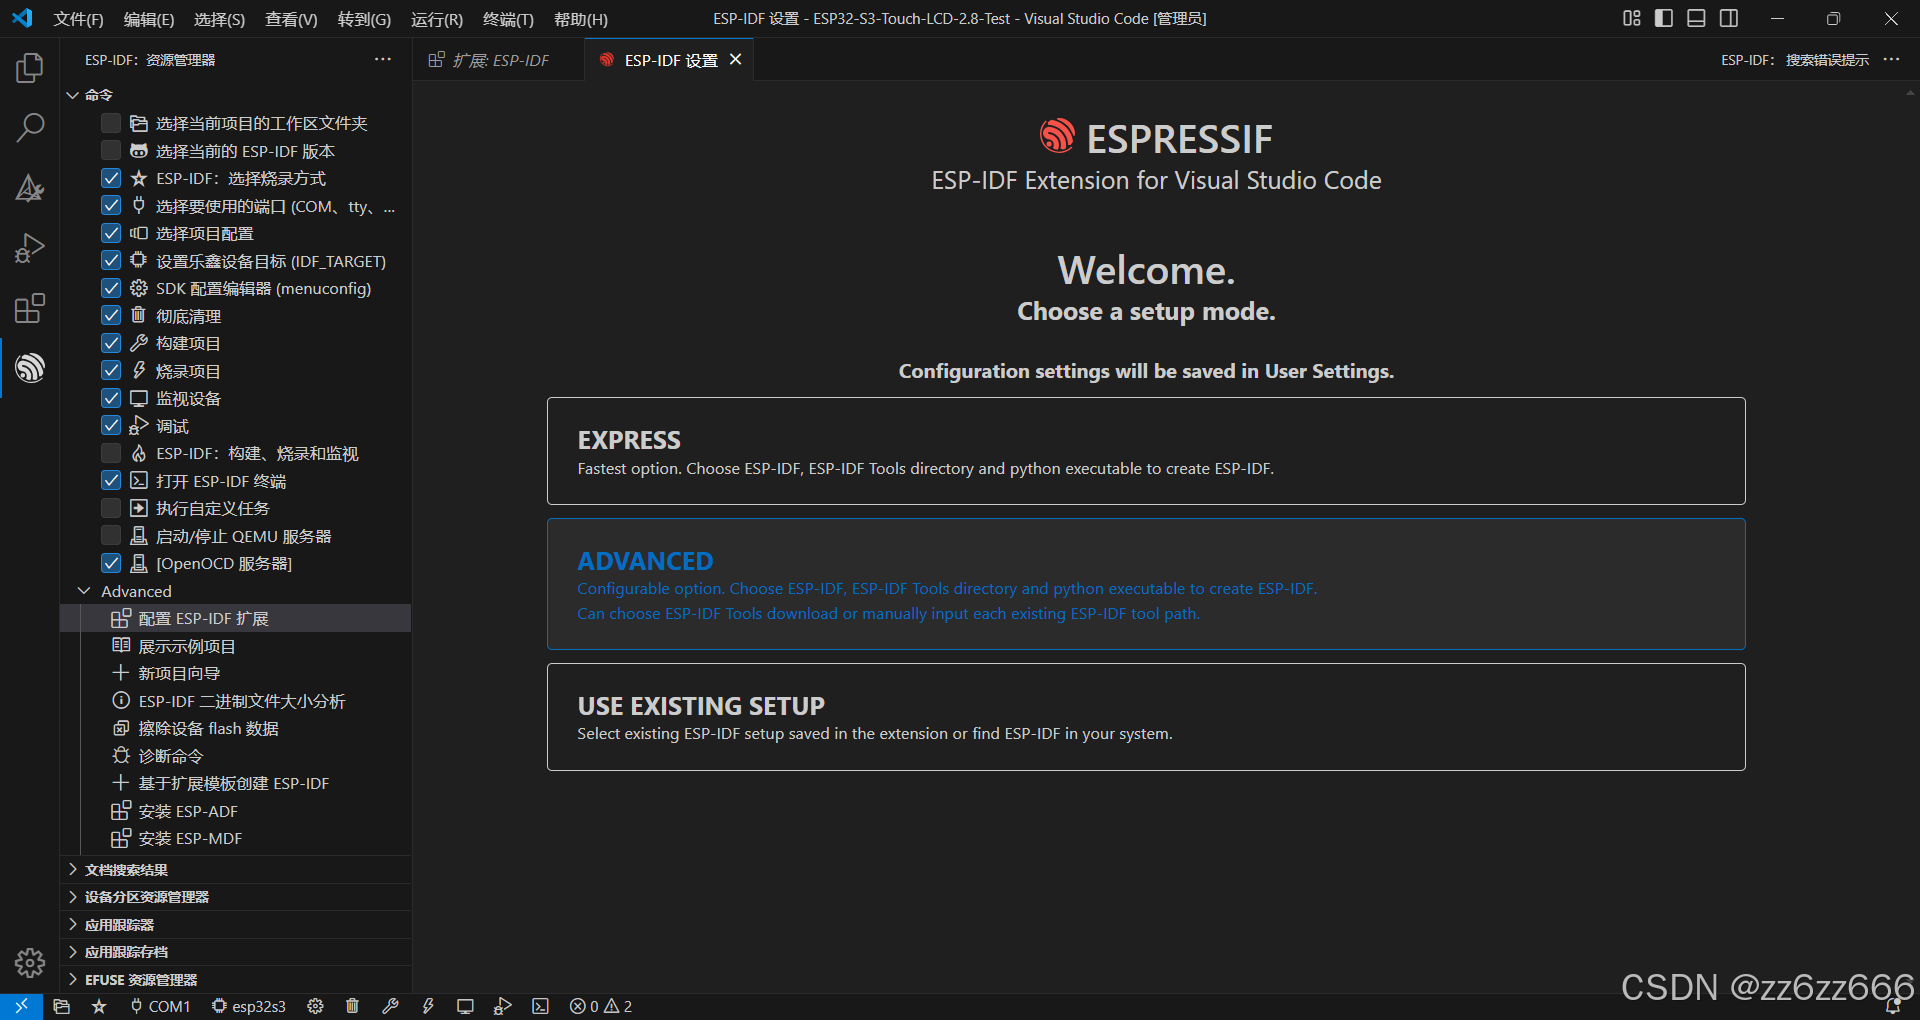
Task: Uncheck SDK 配置编辑器 (menuconfig) checkbox
Action: pyautogui.click(x=111, y=288)
